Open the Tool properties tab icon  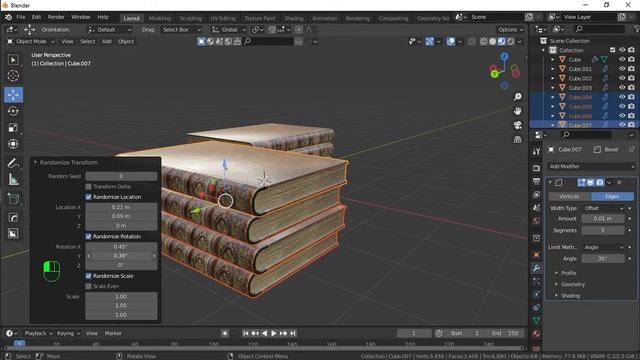(536, 151)
